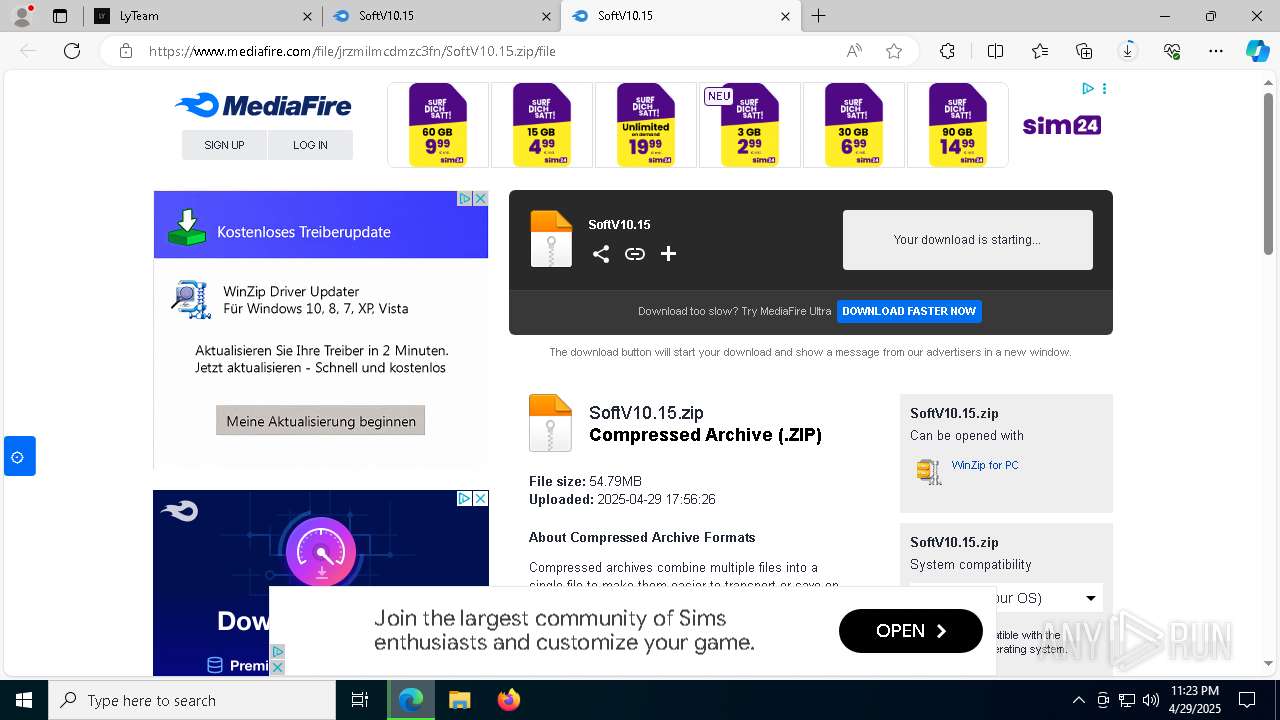
Task: Open the 90 GB 14.99 sim24 offer
Action: coord(958,125)
